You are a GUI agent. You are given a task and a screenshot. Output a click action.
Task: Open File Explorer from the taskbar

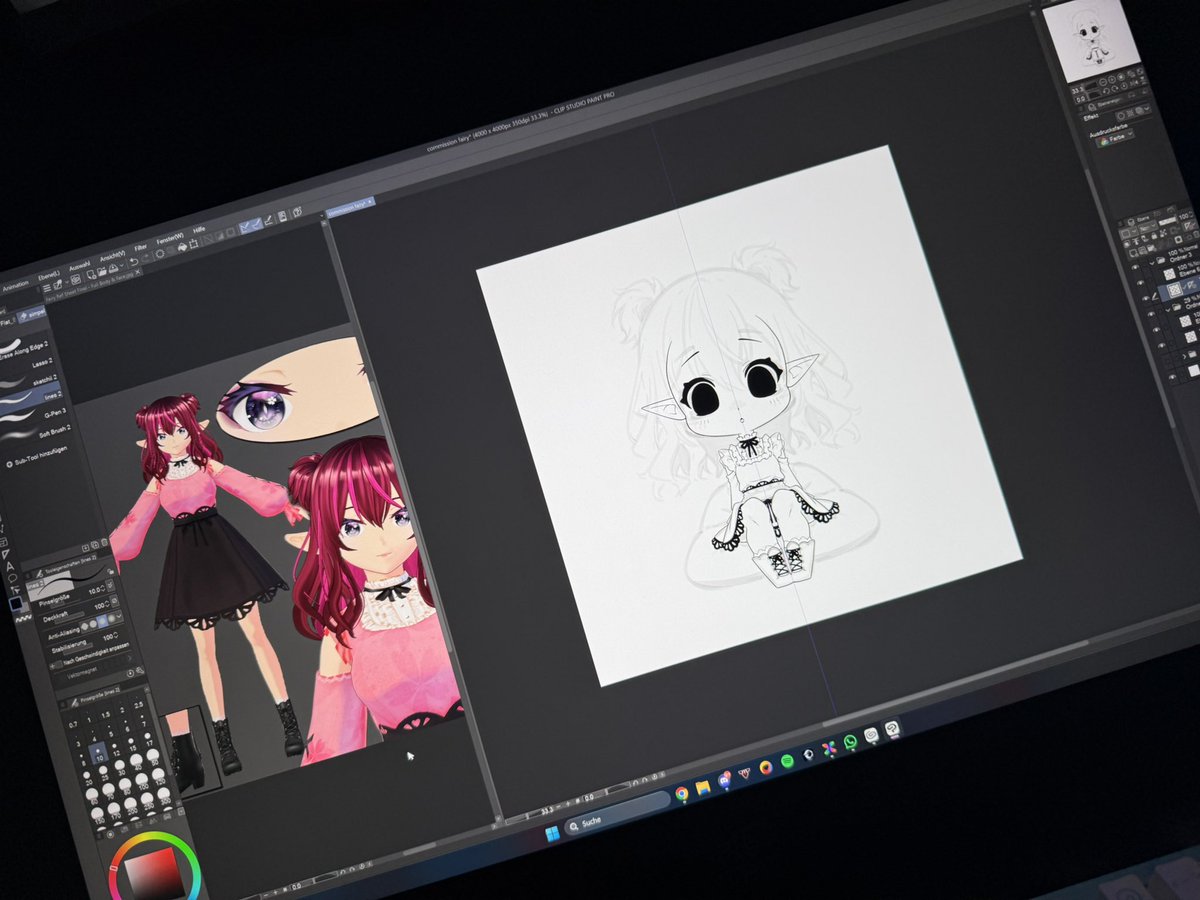coord(703,787)
